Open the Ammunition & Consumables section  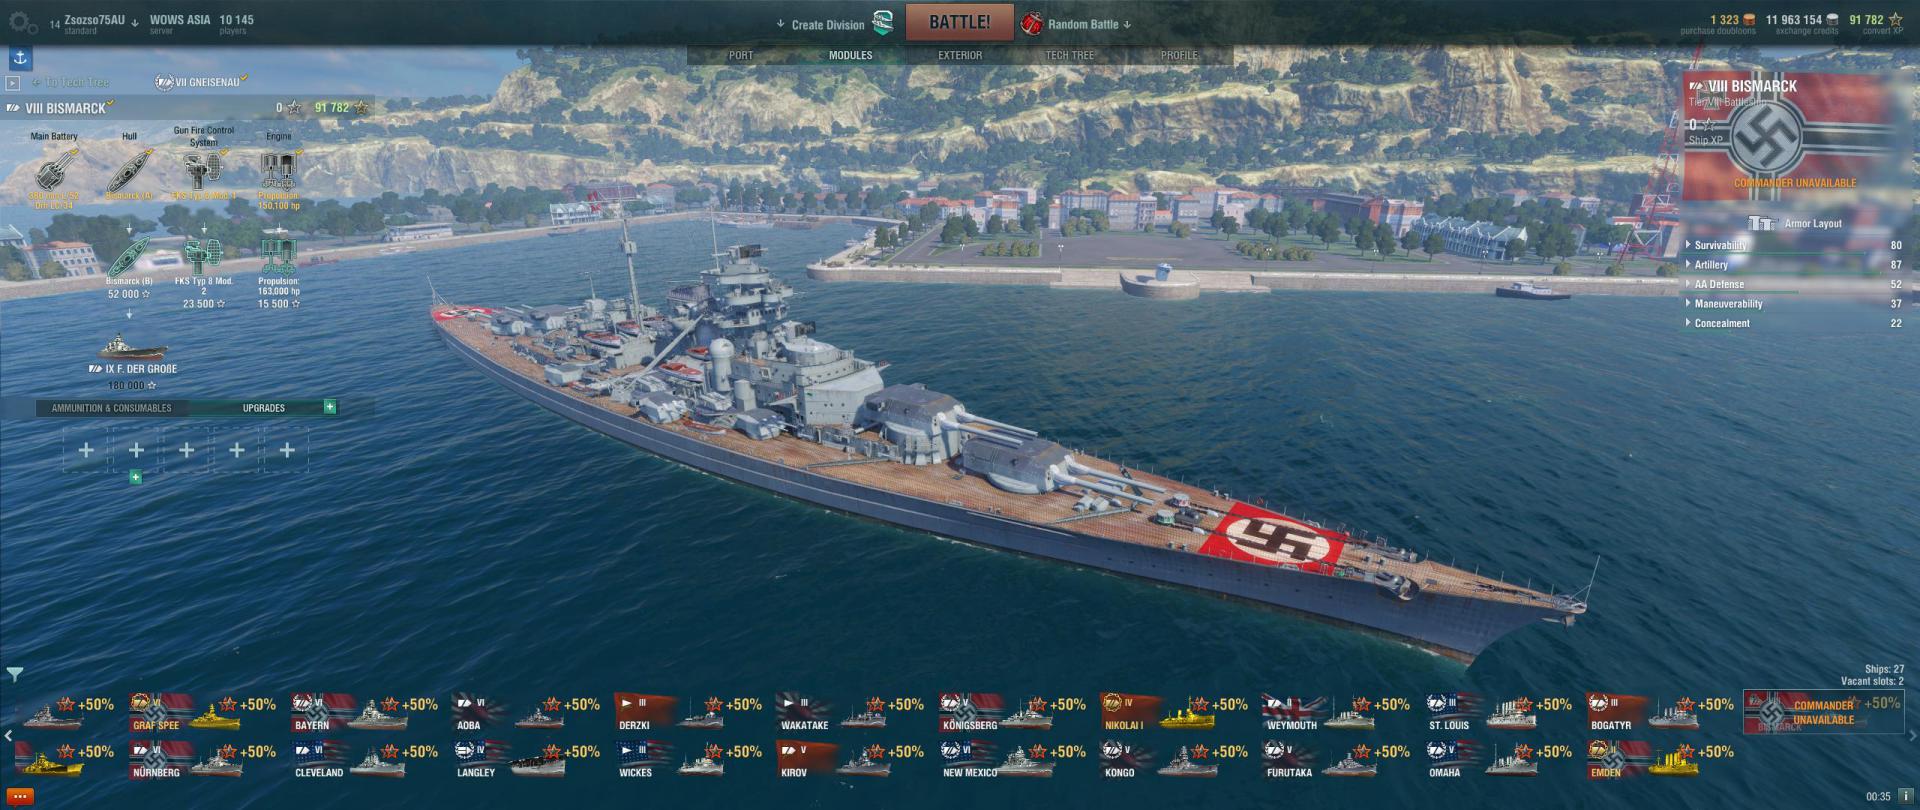pyautogui.click(x=111, y=408)
